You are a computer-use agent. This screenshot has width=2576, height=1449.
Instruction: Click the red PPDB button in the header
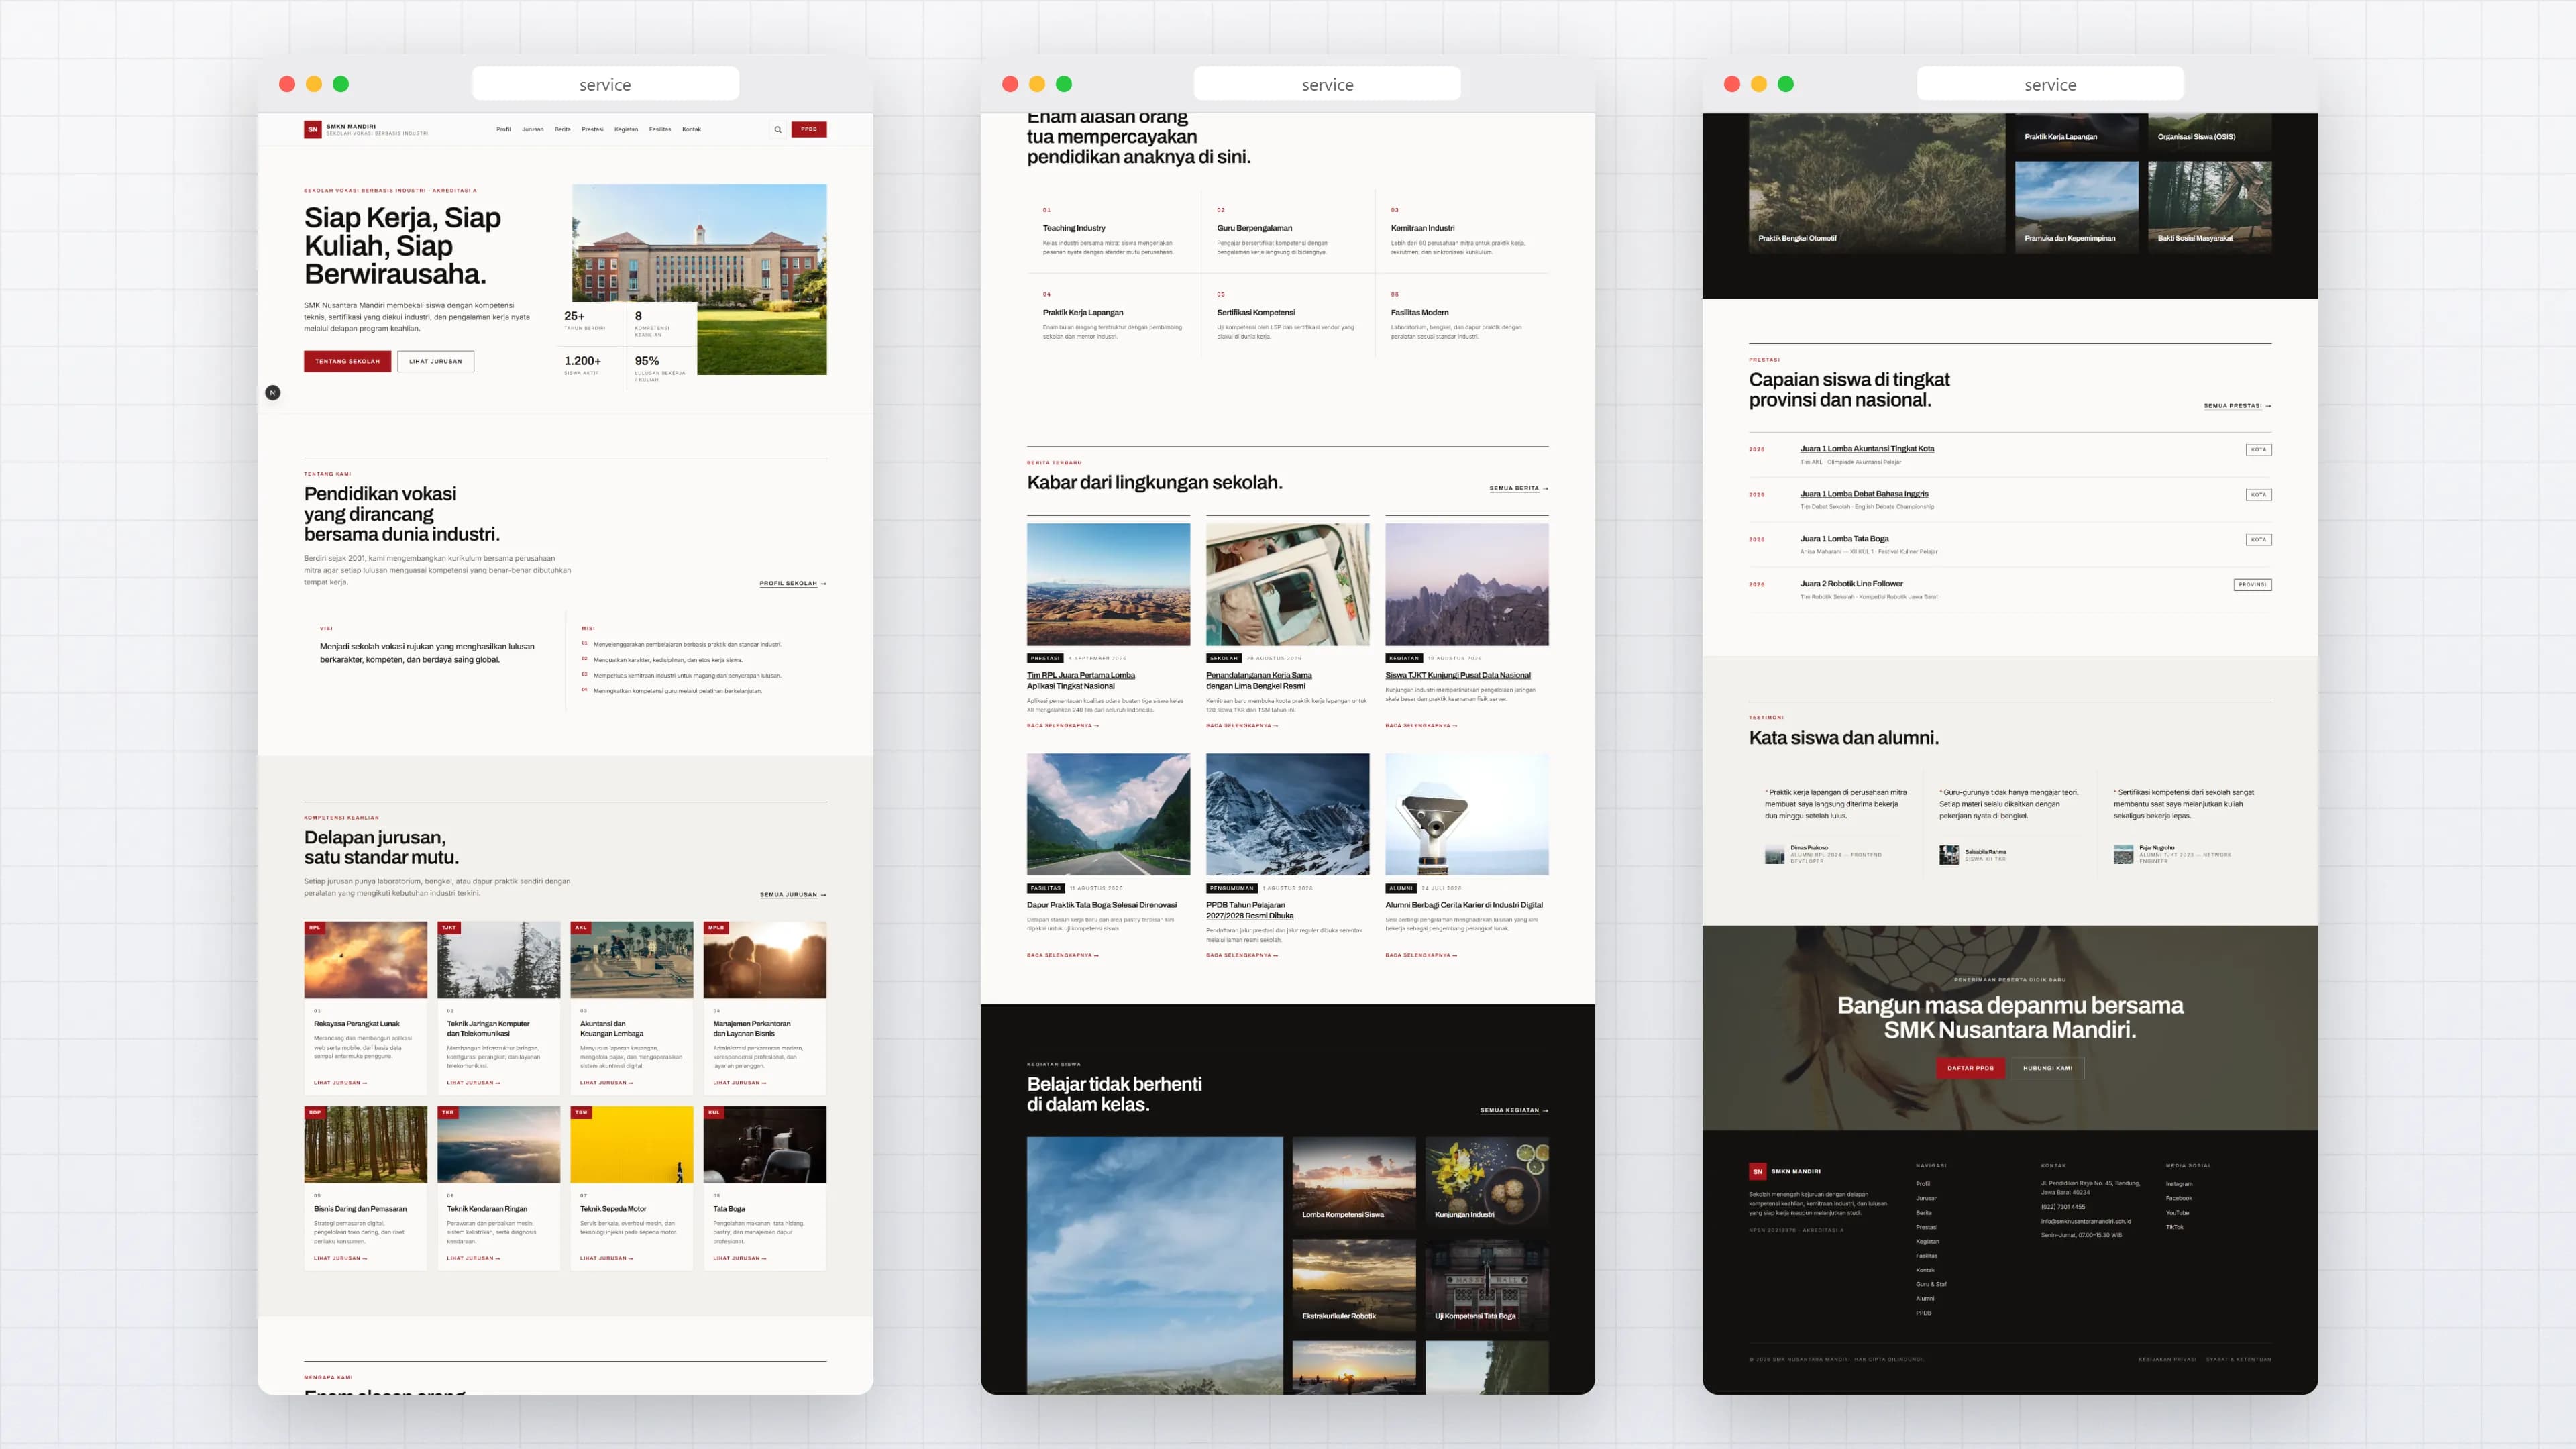point(809,129)
